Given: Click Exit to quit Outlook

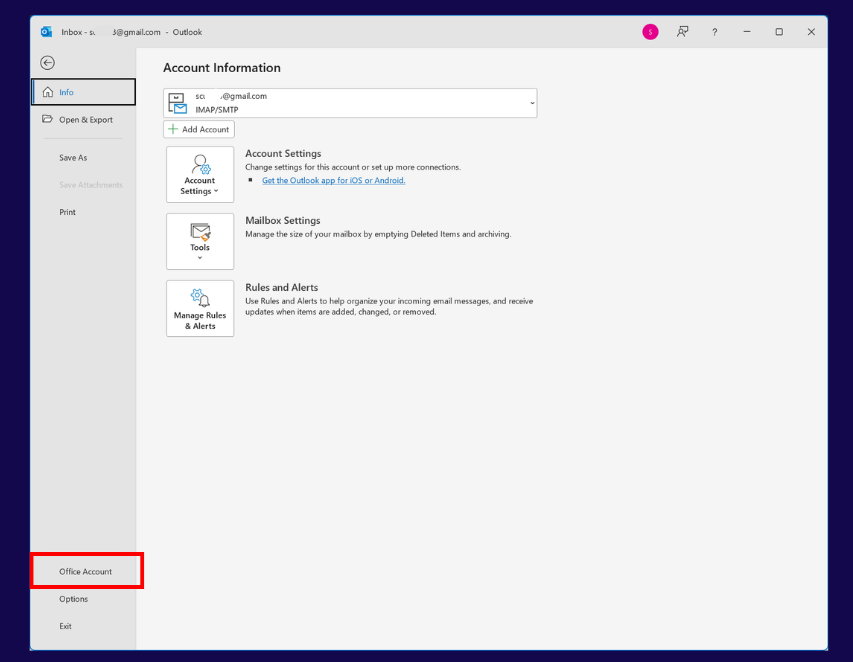Looking at the screenshot, I should click(x=65, y=626).
